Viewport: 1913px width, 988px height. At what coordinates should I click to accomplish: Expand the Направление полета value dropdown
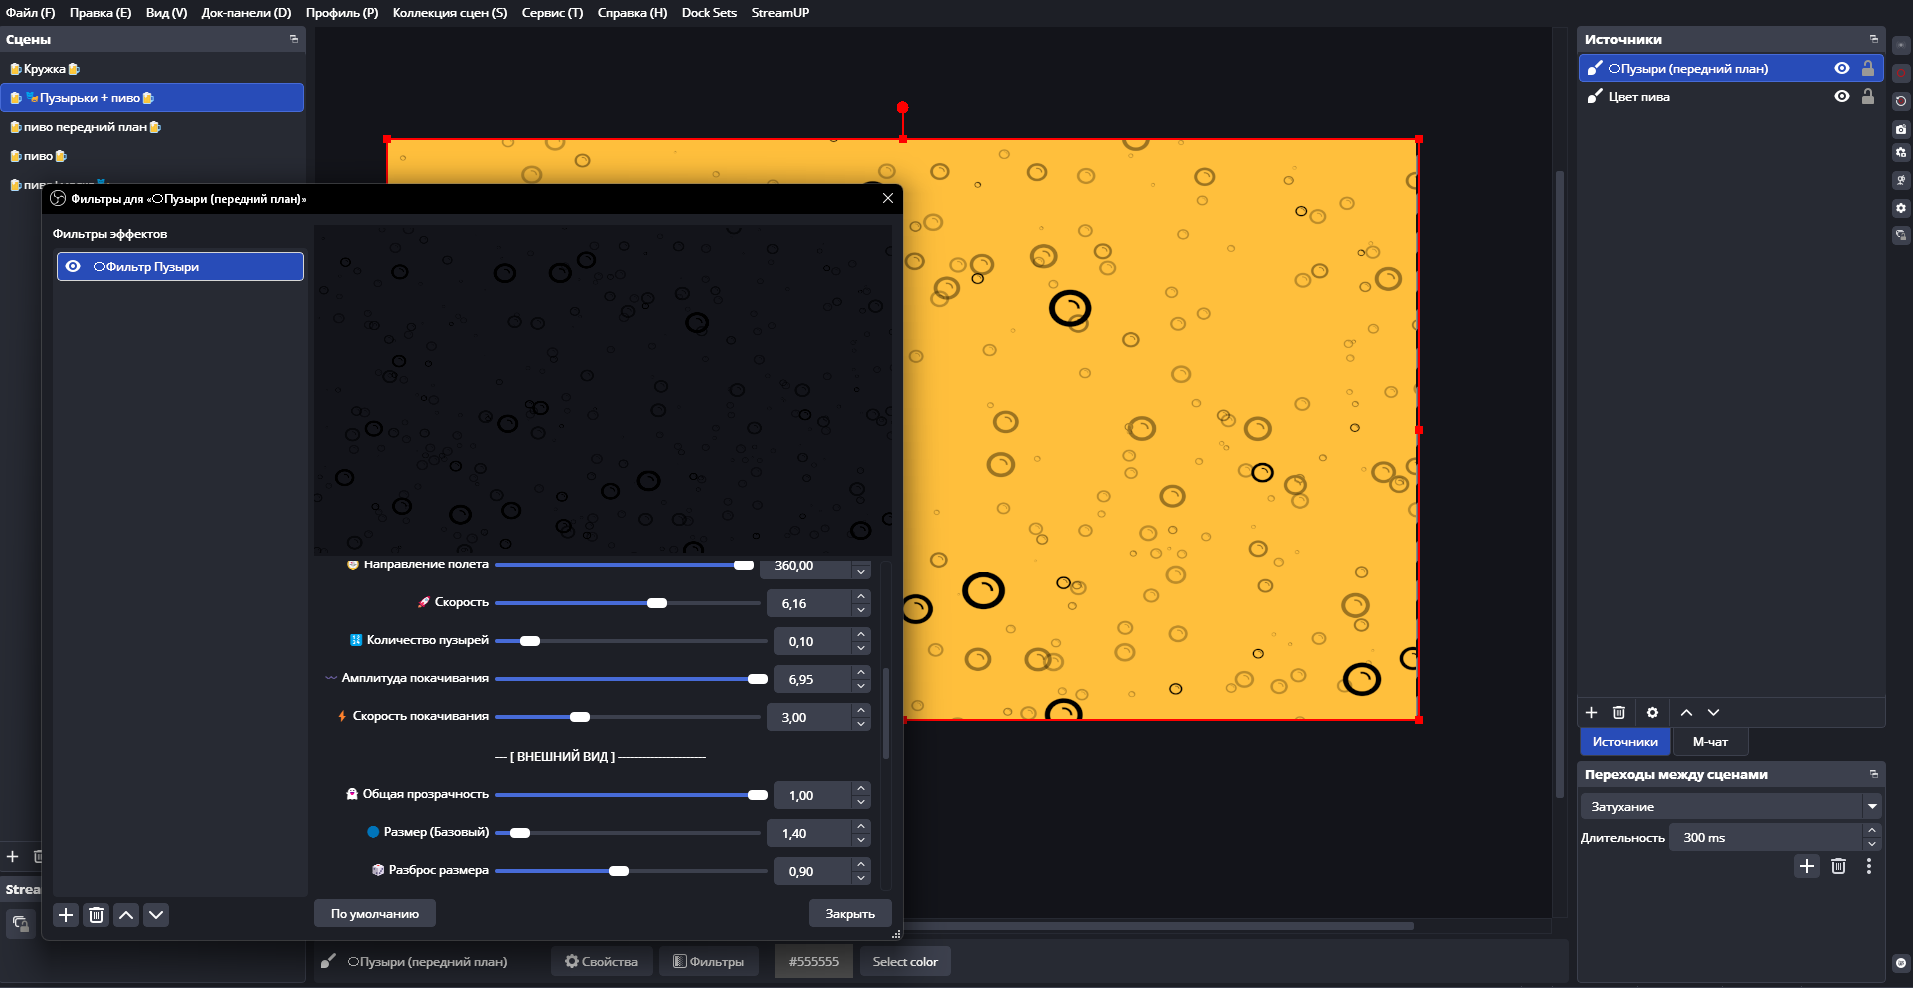860,571
